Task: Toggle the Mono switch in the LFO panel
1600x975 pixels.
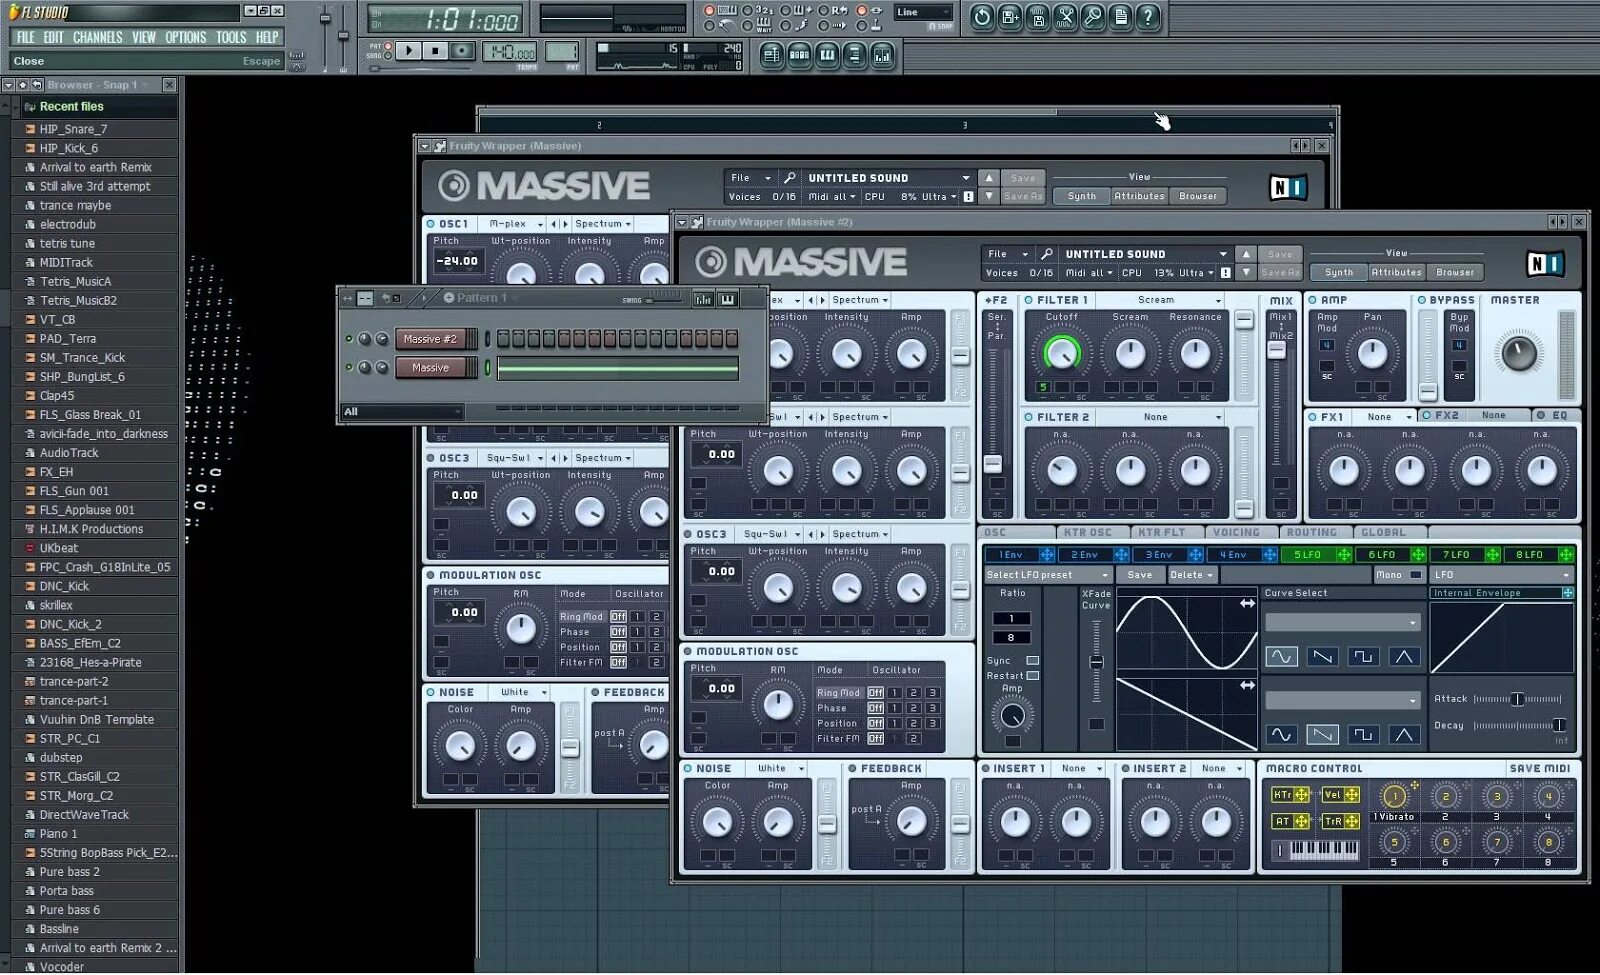Action: (1415, 575)
